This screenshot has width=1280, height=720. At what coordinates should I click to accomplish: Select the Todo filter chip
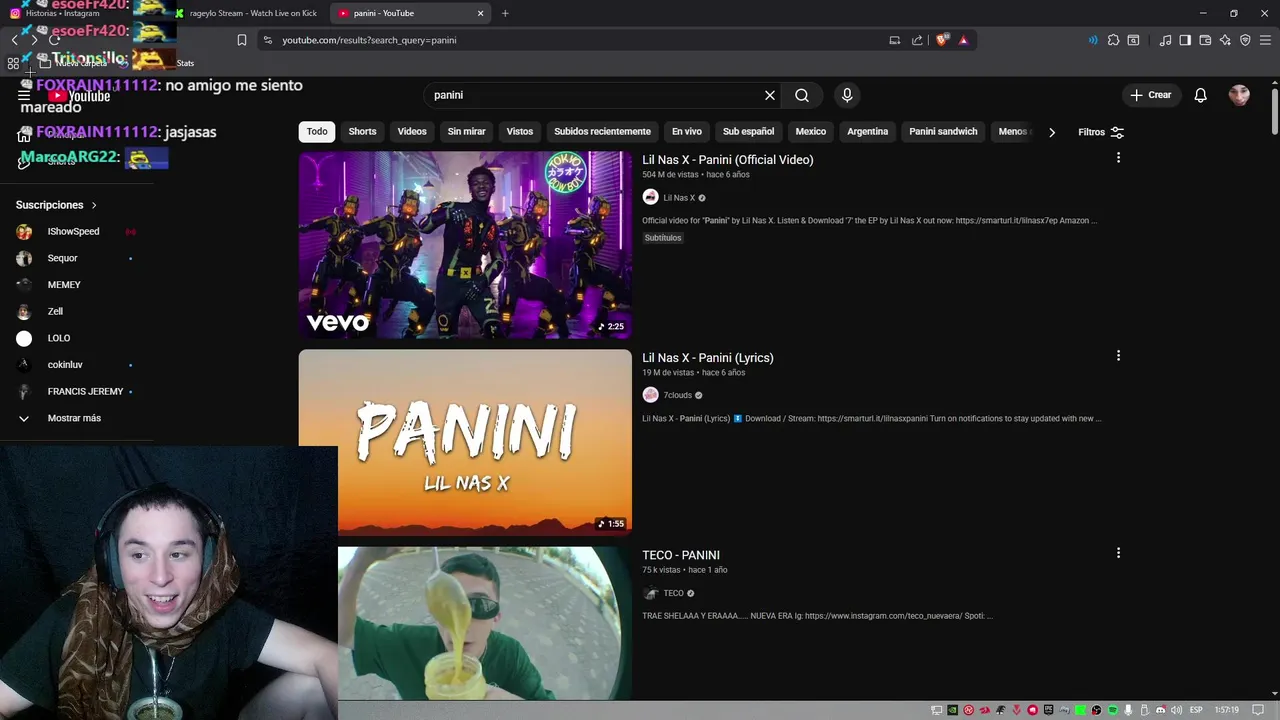[x=317, y=132]
